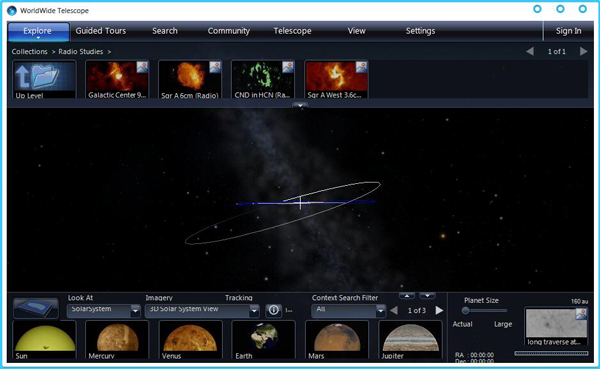Go to next context results page
The height and width of the screenshot is (369, 600).
click(x=439, y=310)
